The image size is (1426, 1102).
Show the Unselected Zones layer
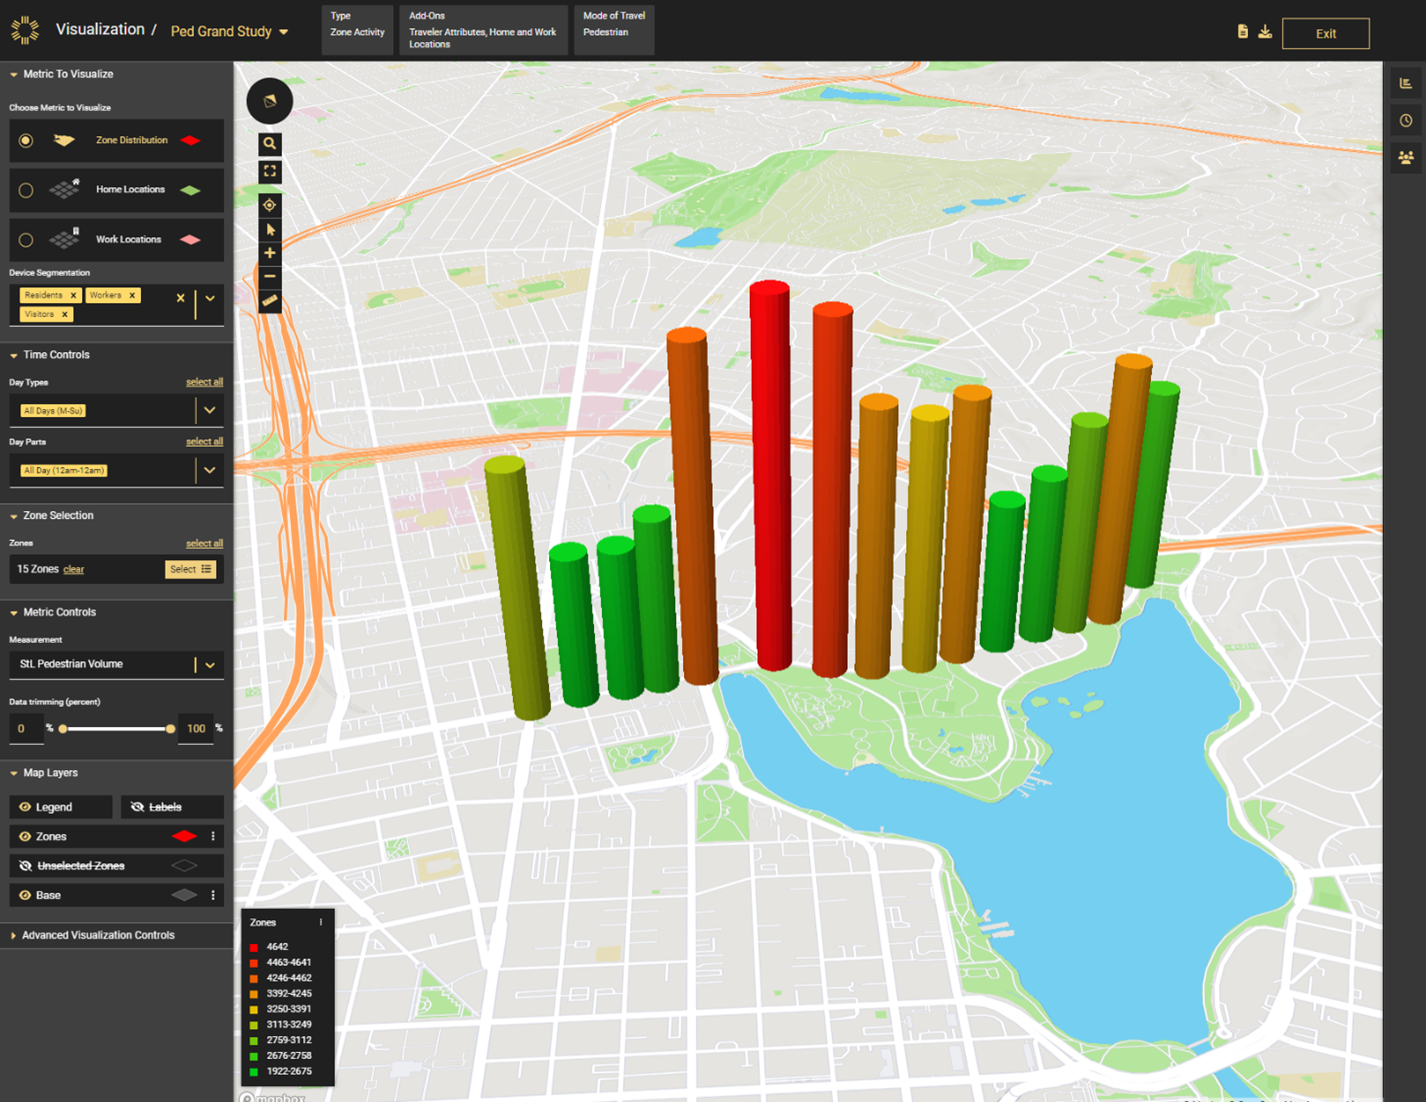(25, 865)
